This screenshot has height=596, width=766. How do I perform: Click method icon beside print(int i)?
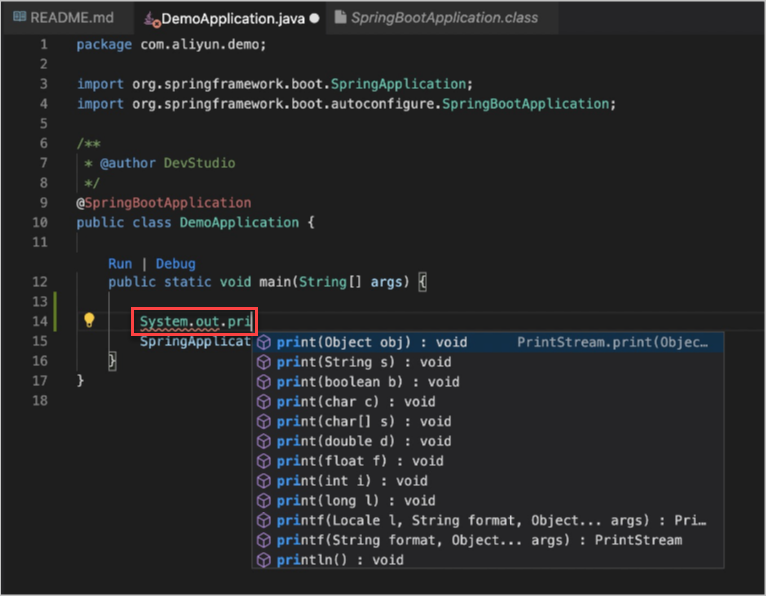coord(264,481)
